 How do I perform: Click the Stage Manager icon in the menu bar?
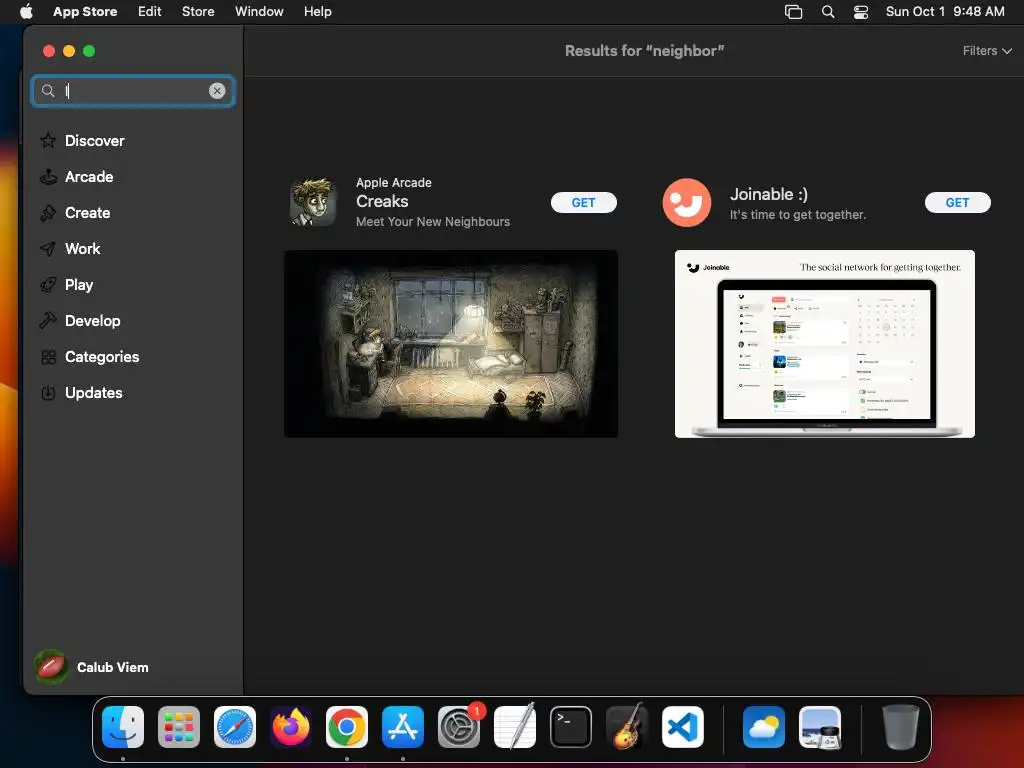pos(793,12)
